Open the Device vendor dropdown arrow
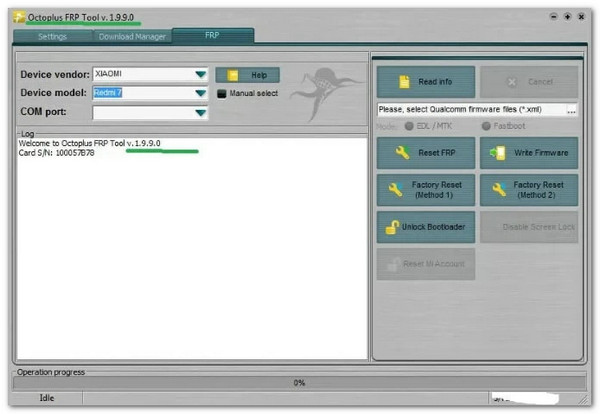The height and width of the screenshot is (414, 600). [201, 74]
